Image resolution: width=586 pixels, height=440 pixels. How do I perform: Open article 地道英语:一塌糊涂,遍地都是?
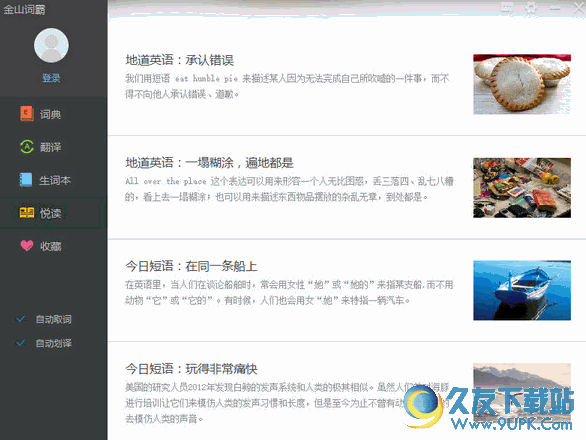(209, 163)
